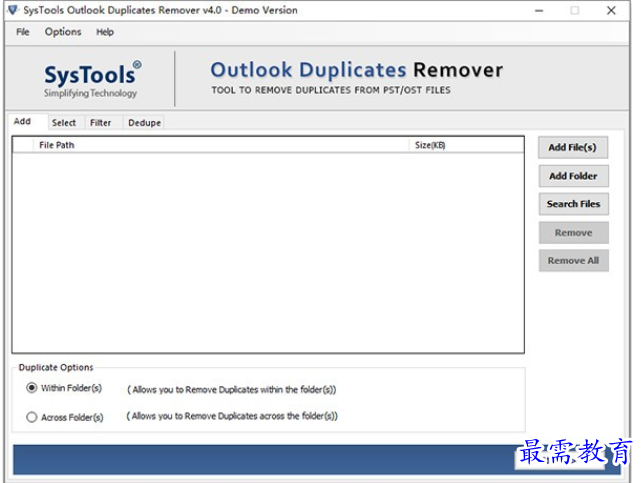Click the Outlook Duplicates Remover heading
Image resolution: width=641 pixels, height=483 pixels.
(356, 70)
